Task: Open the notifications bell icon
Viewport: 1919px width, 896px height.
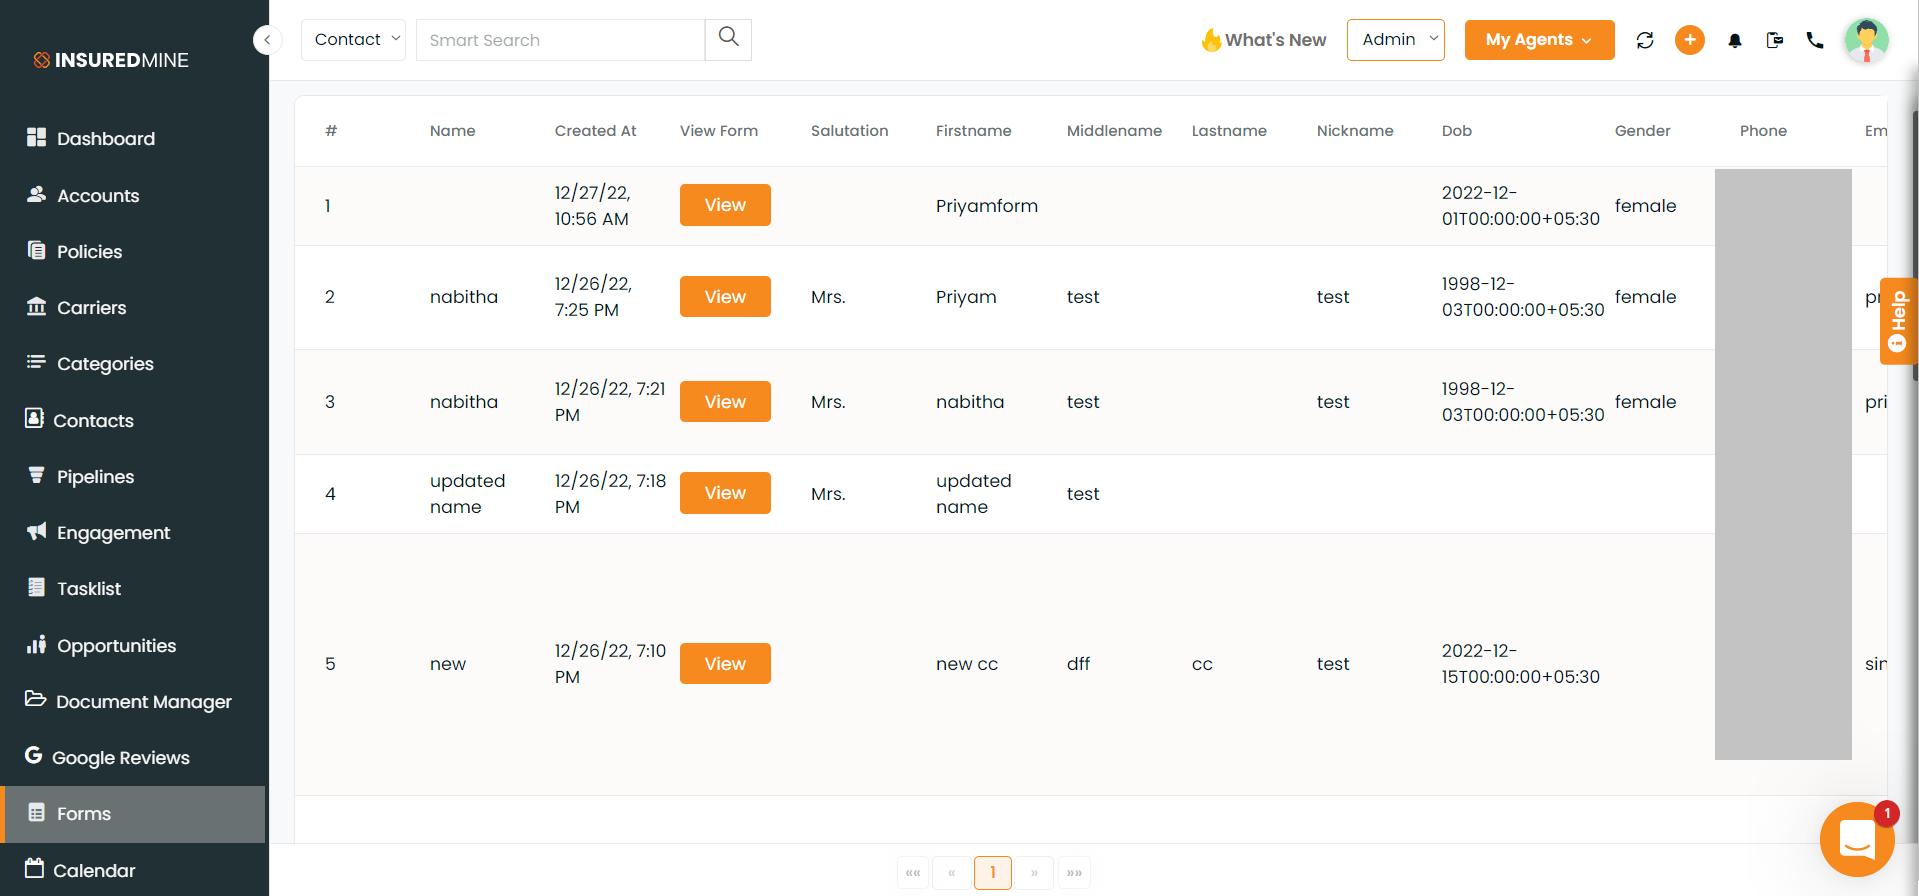Action: coord(1735,40)
